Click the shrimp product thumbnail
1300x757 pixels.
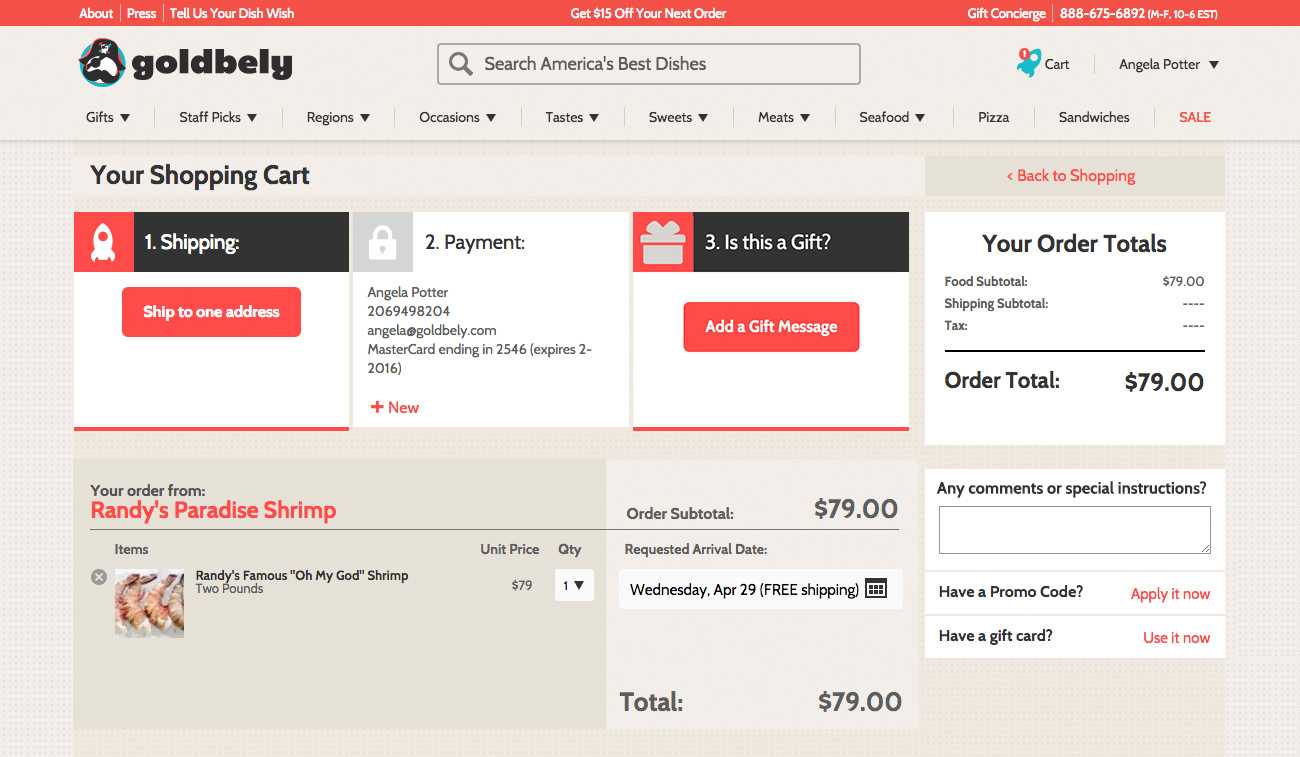click(x=150, y=603)
